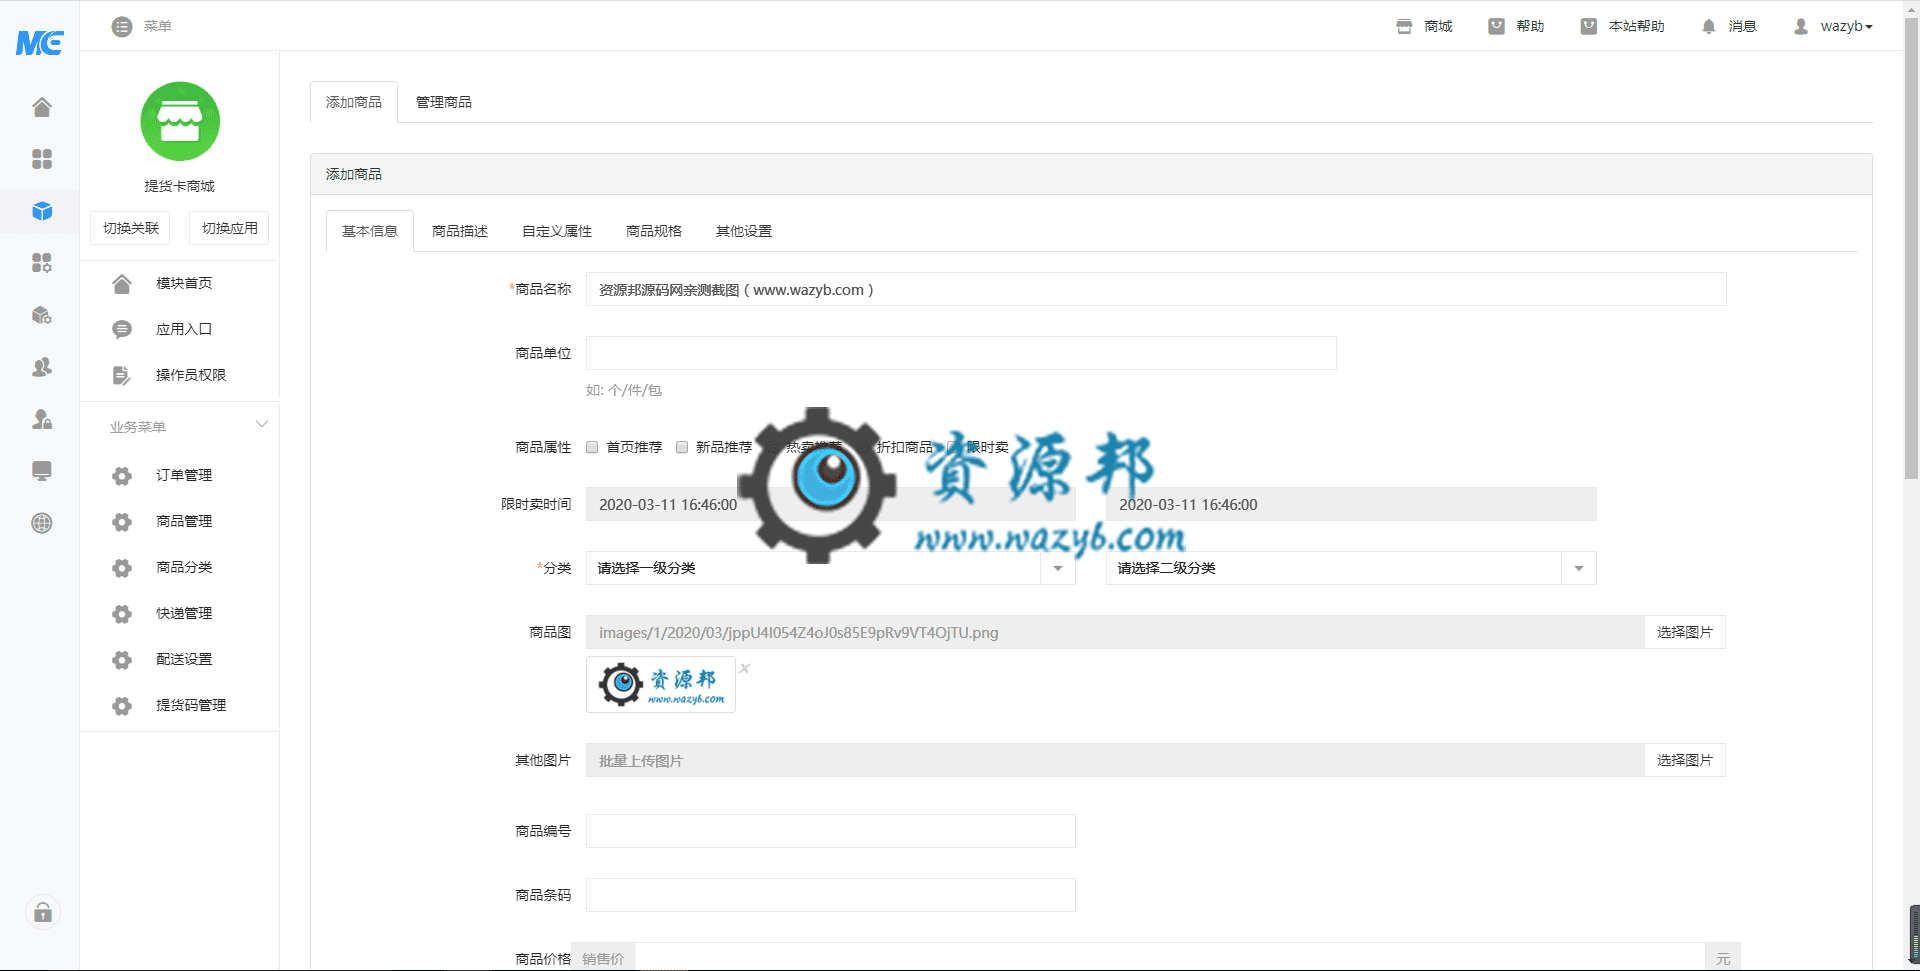Open 本站帮助 in top bar
Viewport: 1920px width, 971px height.
click(x=1622, y=26)
